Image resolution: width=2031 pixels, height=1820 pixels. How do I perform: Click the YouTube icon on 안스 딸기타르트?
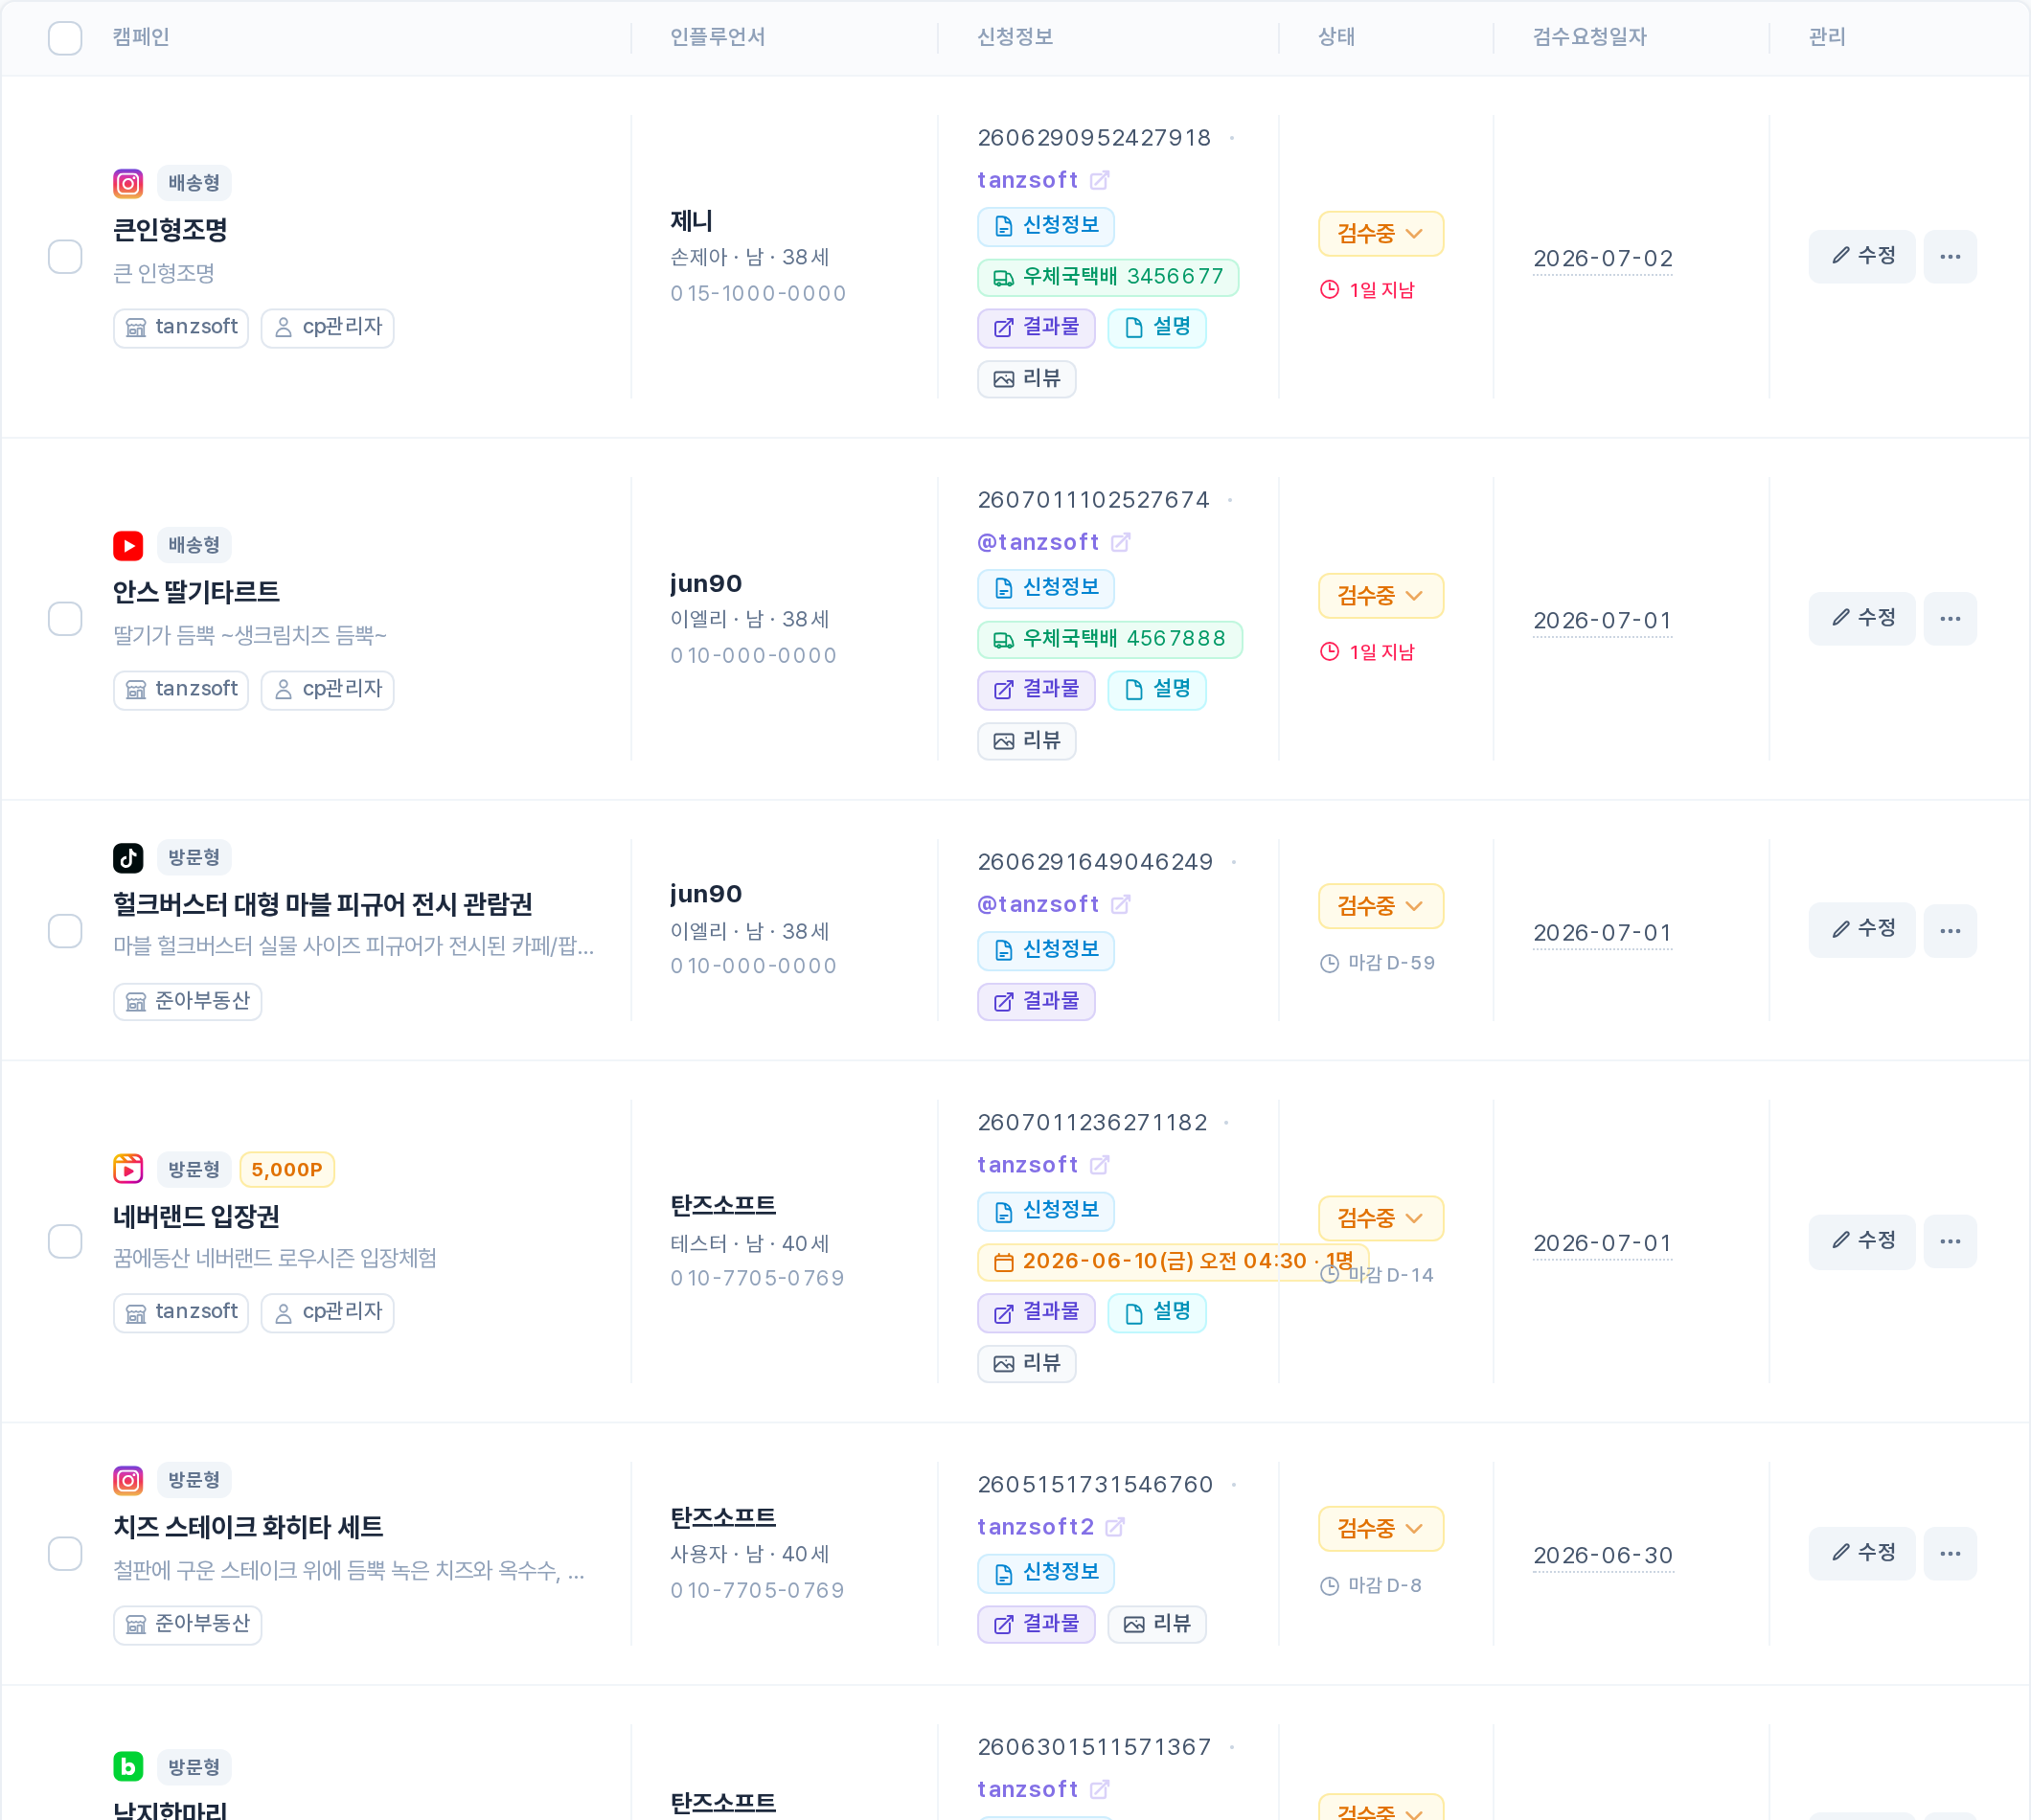tap(128, 545)
